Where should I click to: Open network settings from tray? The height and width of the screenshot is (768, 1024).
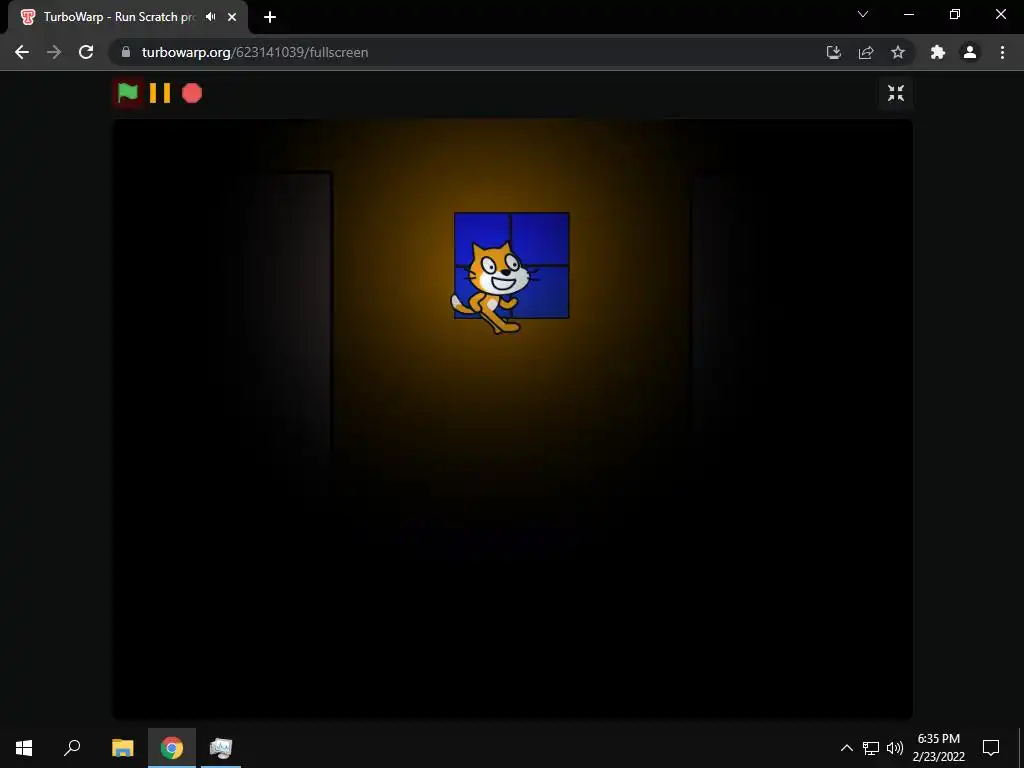(871, 748)
